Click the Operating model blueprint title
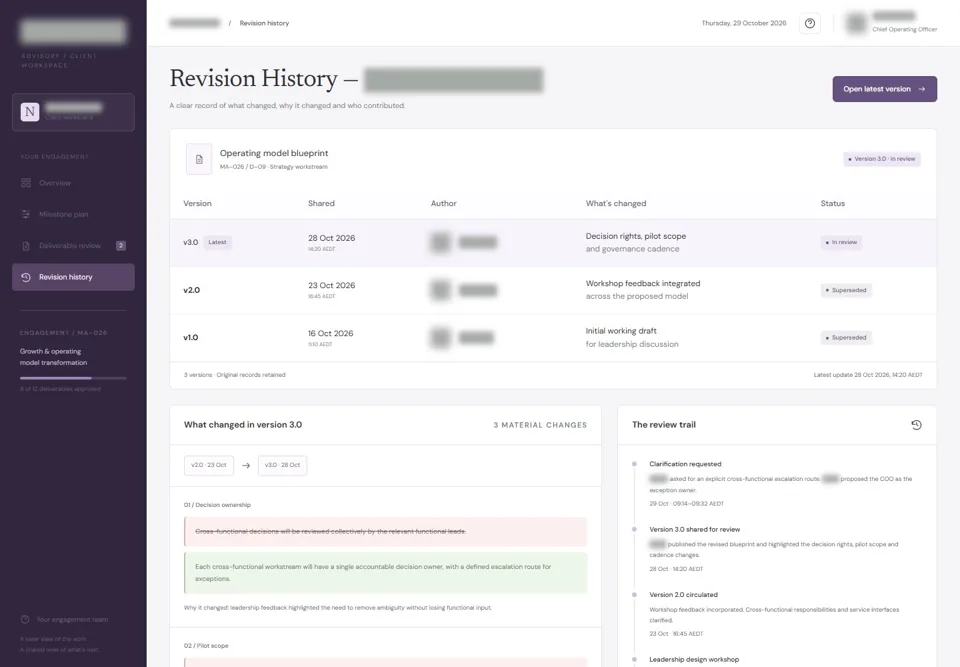This screenshot has width=960, height=667. point(274,153)
